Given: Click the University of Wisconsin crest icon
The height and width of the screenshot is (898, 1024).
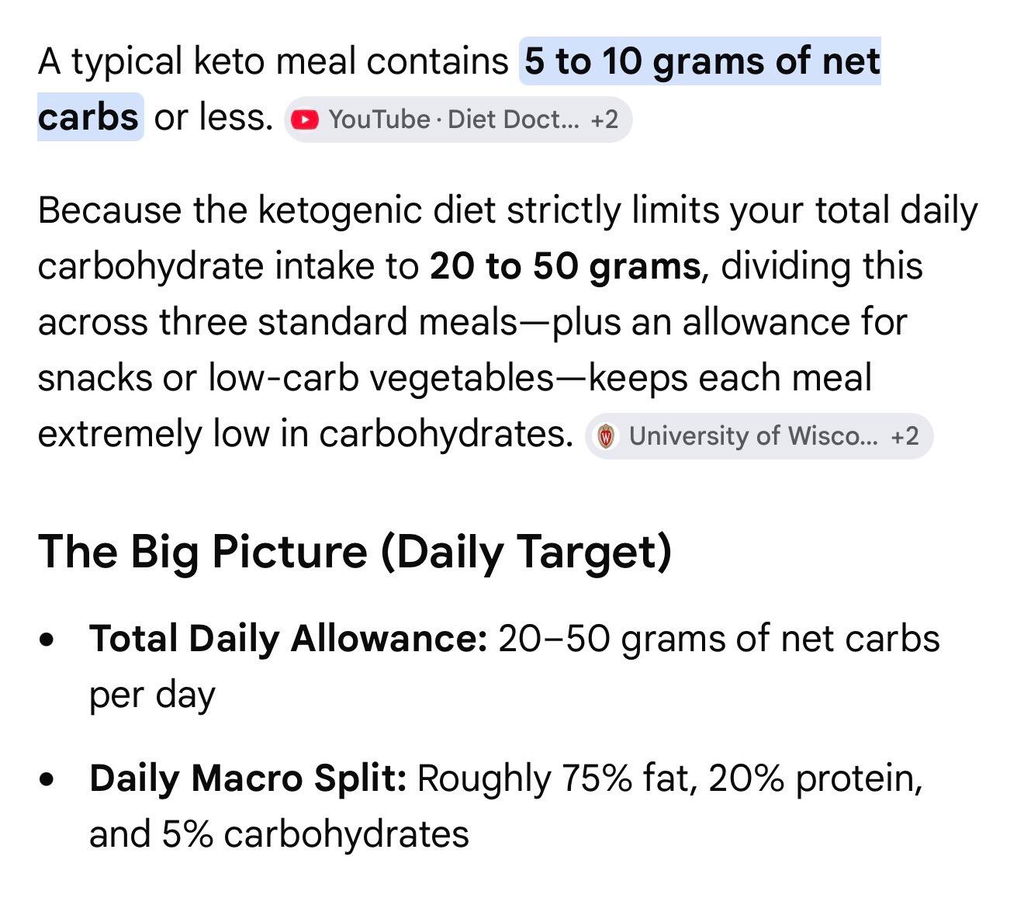Looking at the screenshot, I should coord(607,436).
